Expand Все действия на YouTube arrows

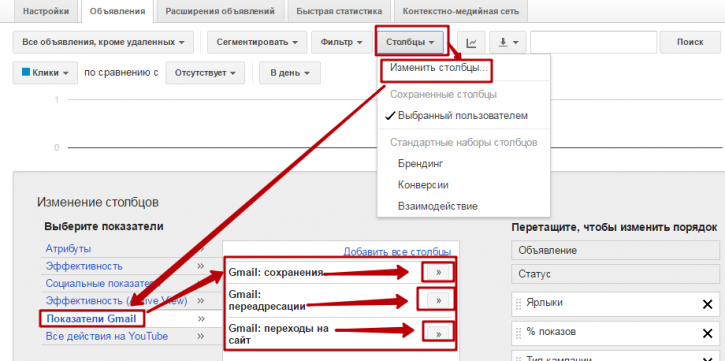pos(201,336)
